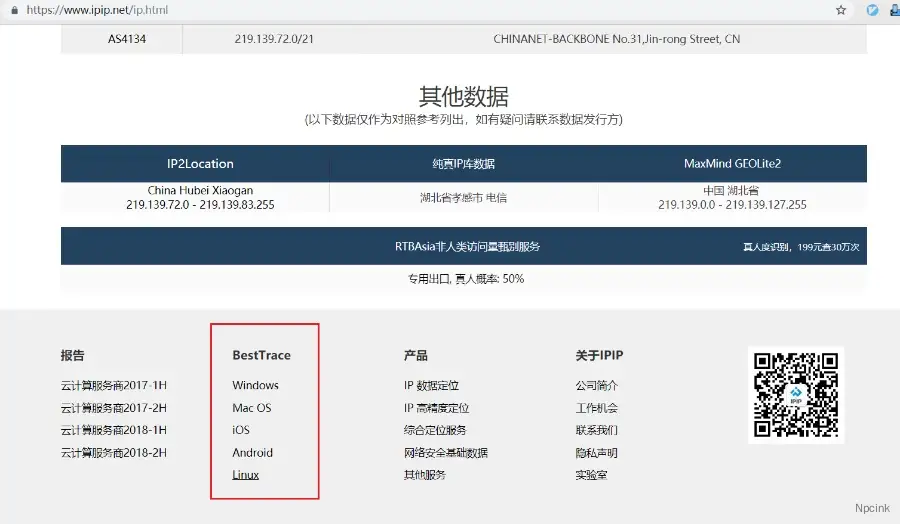Click the 纯真IP库数据 column header
The image size is (900, 524).
[463, 164]
